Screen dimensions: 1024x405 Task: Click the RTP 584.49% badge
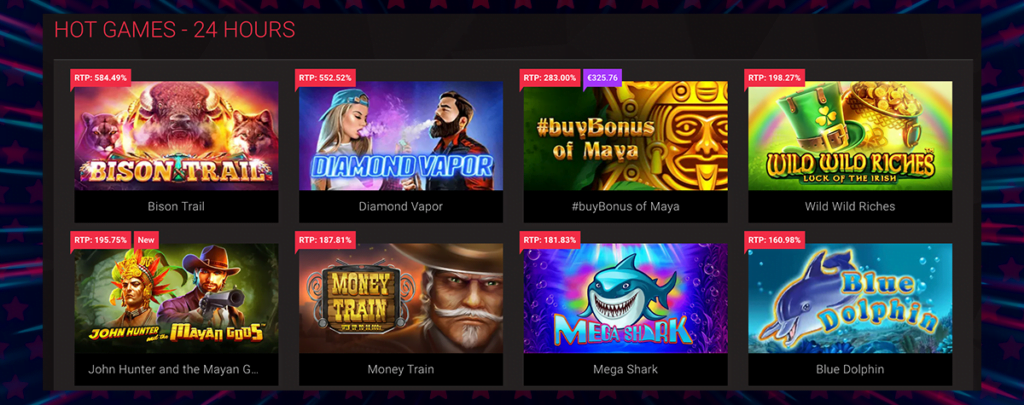101,78
